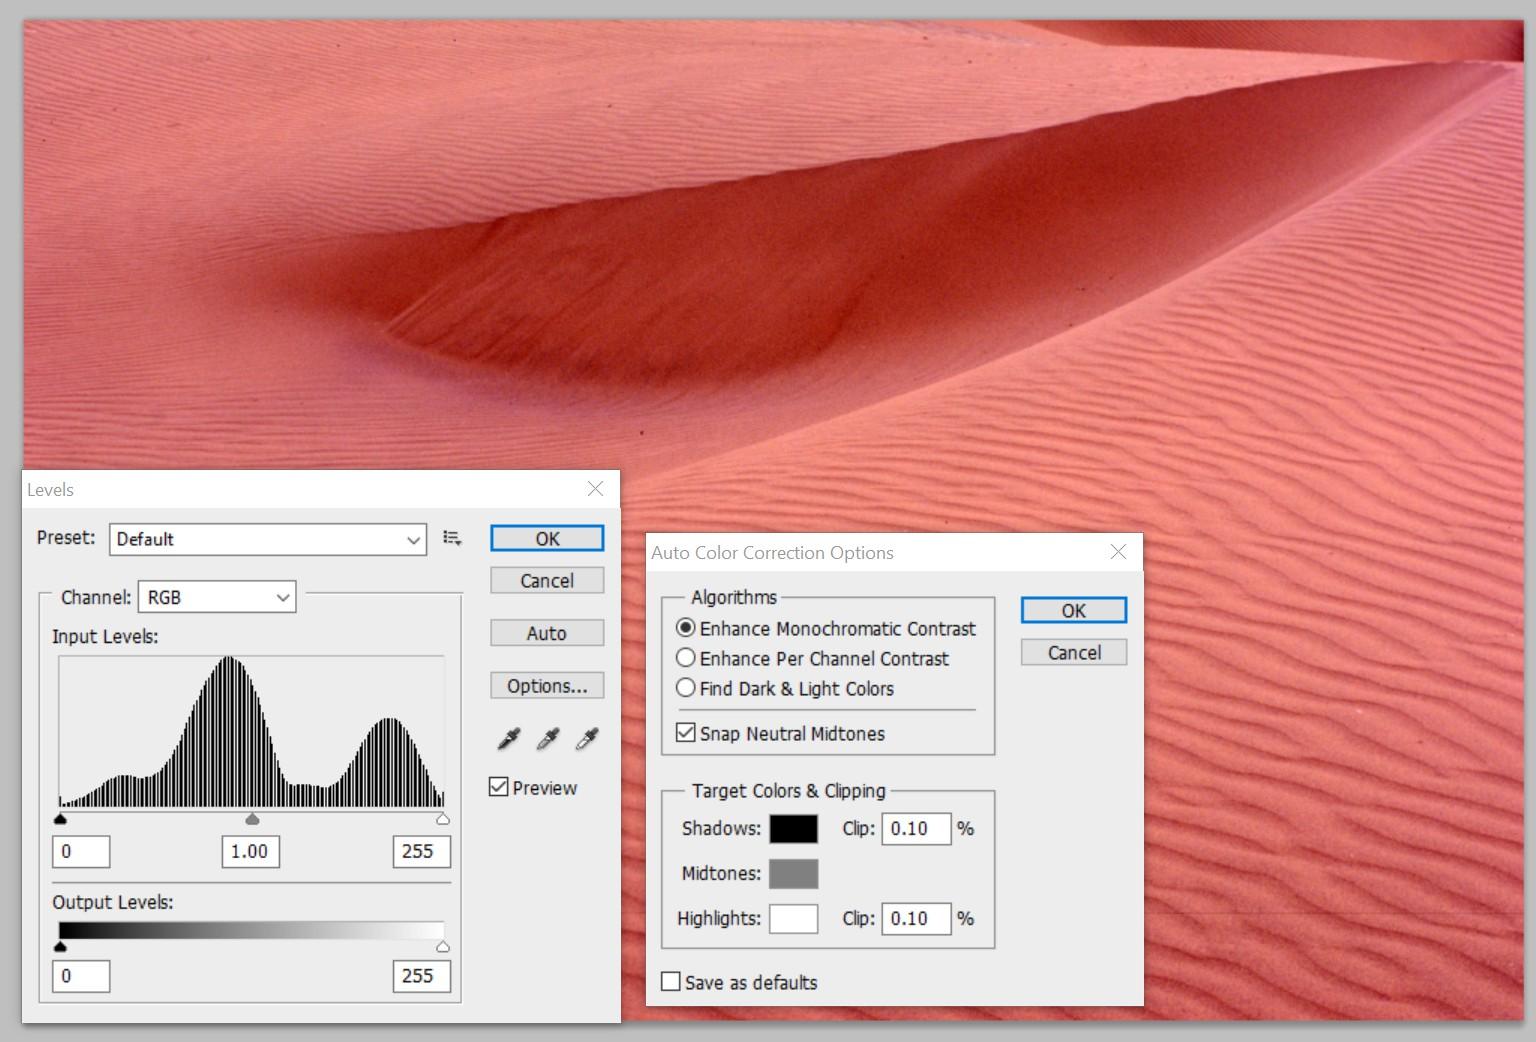Select Enhance Monochromatic Contrast option
The image size is (1536, 1042).
[686, 628]
